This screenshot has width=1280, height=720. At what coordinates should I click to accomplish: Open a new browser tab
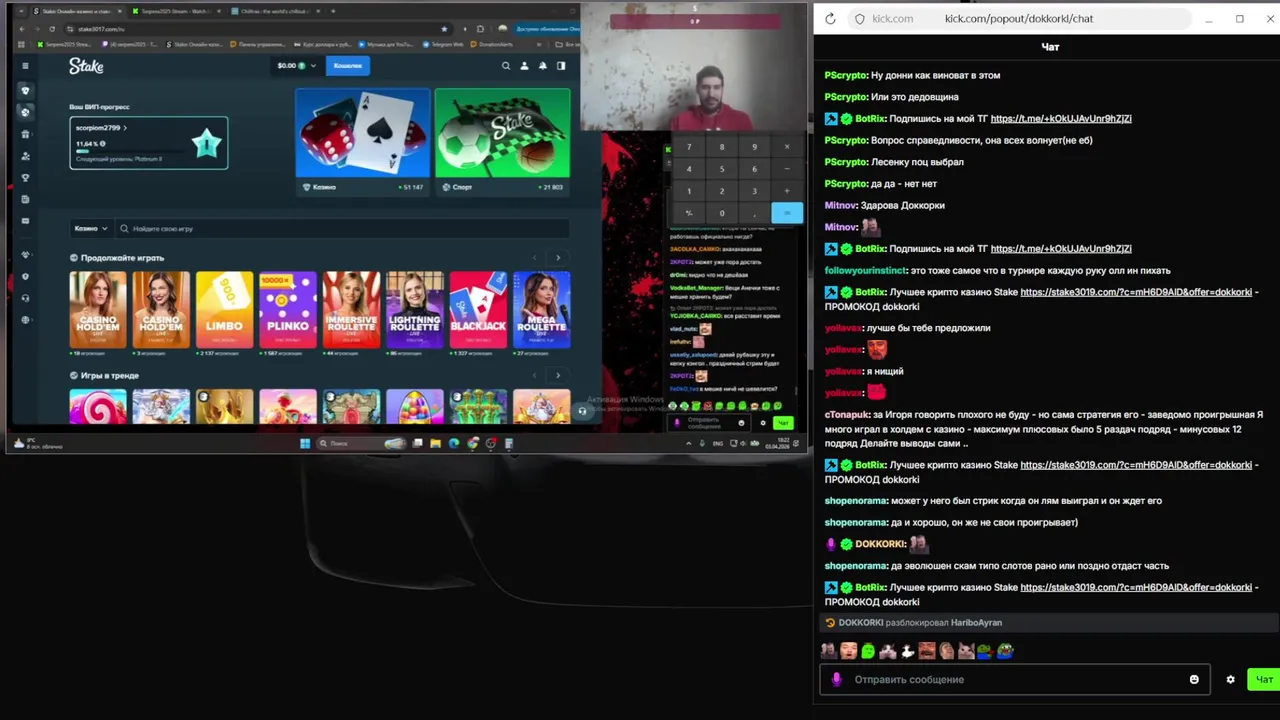pos(333,11)
